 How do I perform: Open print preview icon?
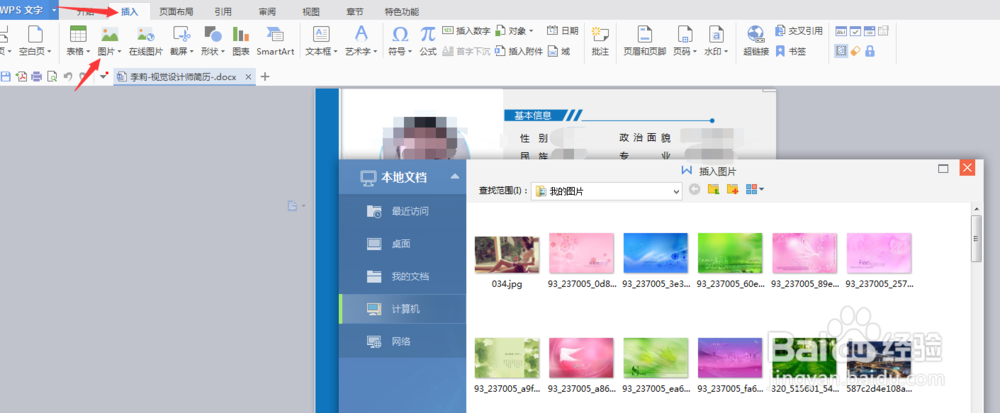[52, 76]
